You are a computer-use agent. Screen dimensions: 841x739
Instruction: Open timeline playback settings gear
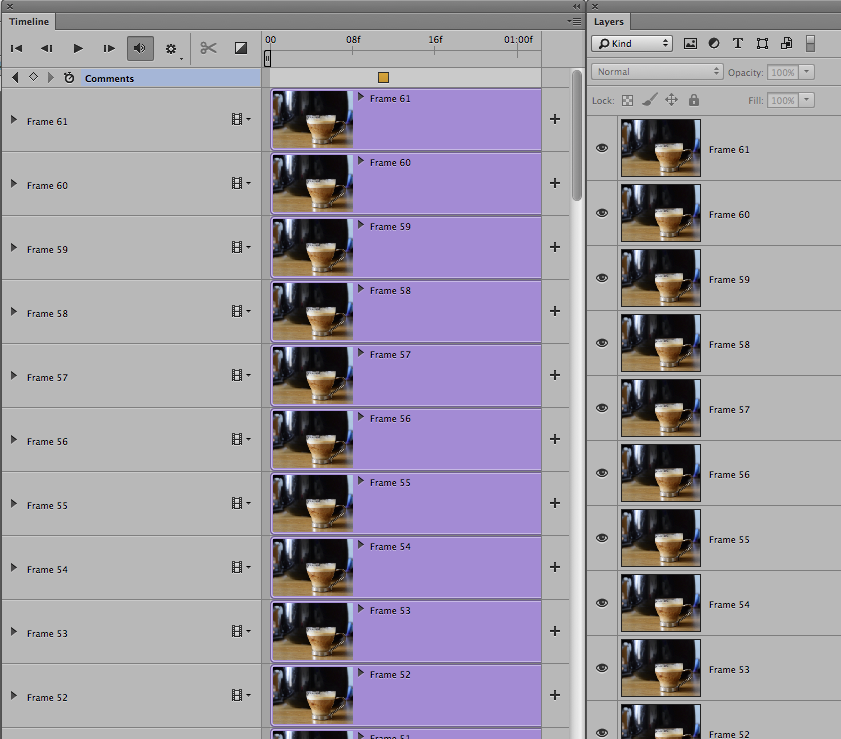pyautogui.click(x=171, y=49)
